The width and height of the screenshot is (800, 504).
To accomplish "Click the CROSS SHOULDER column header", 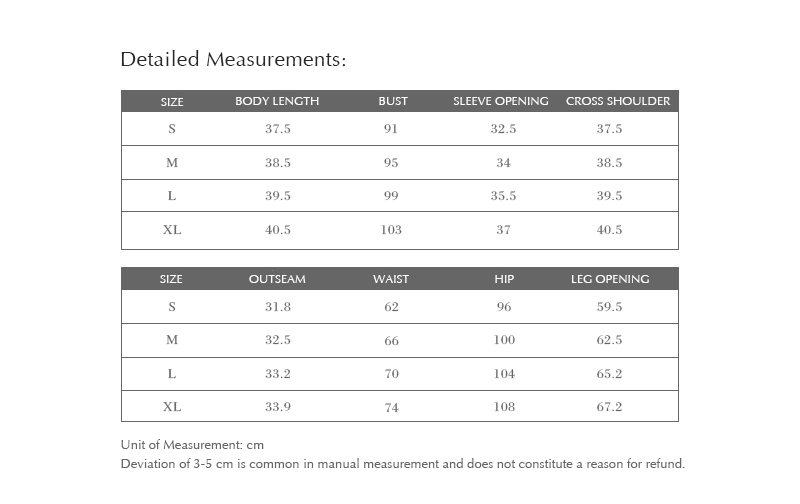I will click(x=618, y=101).
